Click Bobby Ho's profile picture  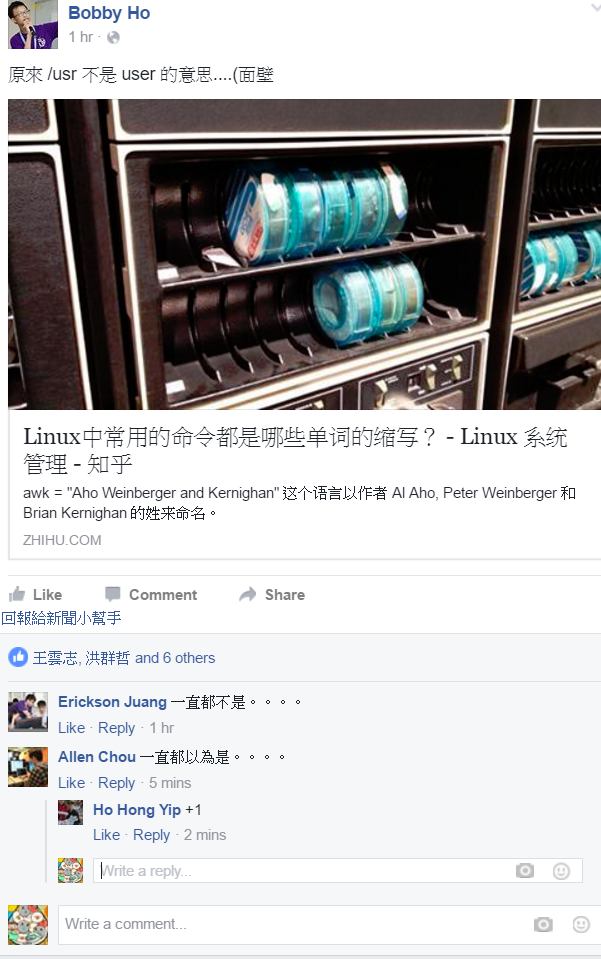(33, 24)
